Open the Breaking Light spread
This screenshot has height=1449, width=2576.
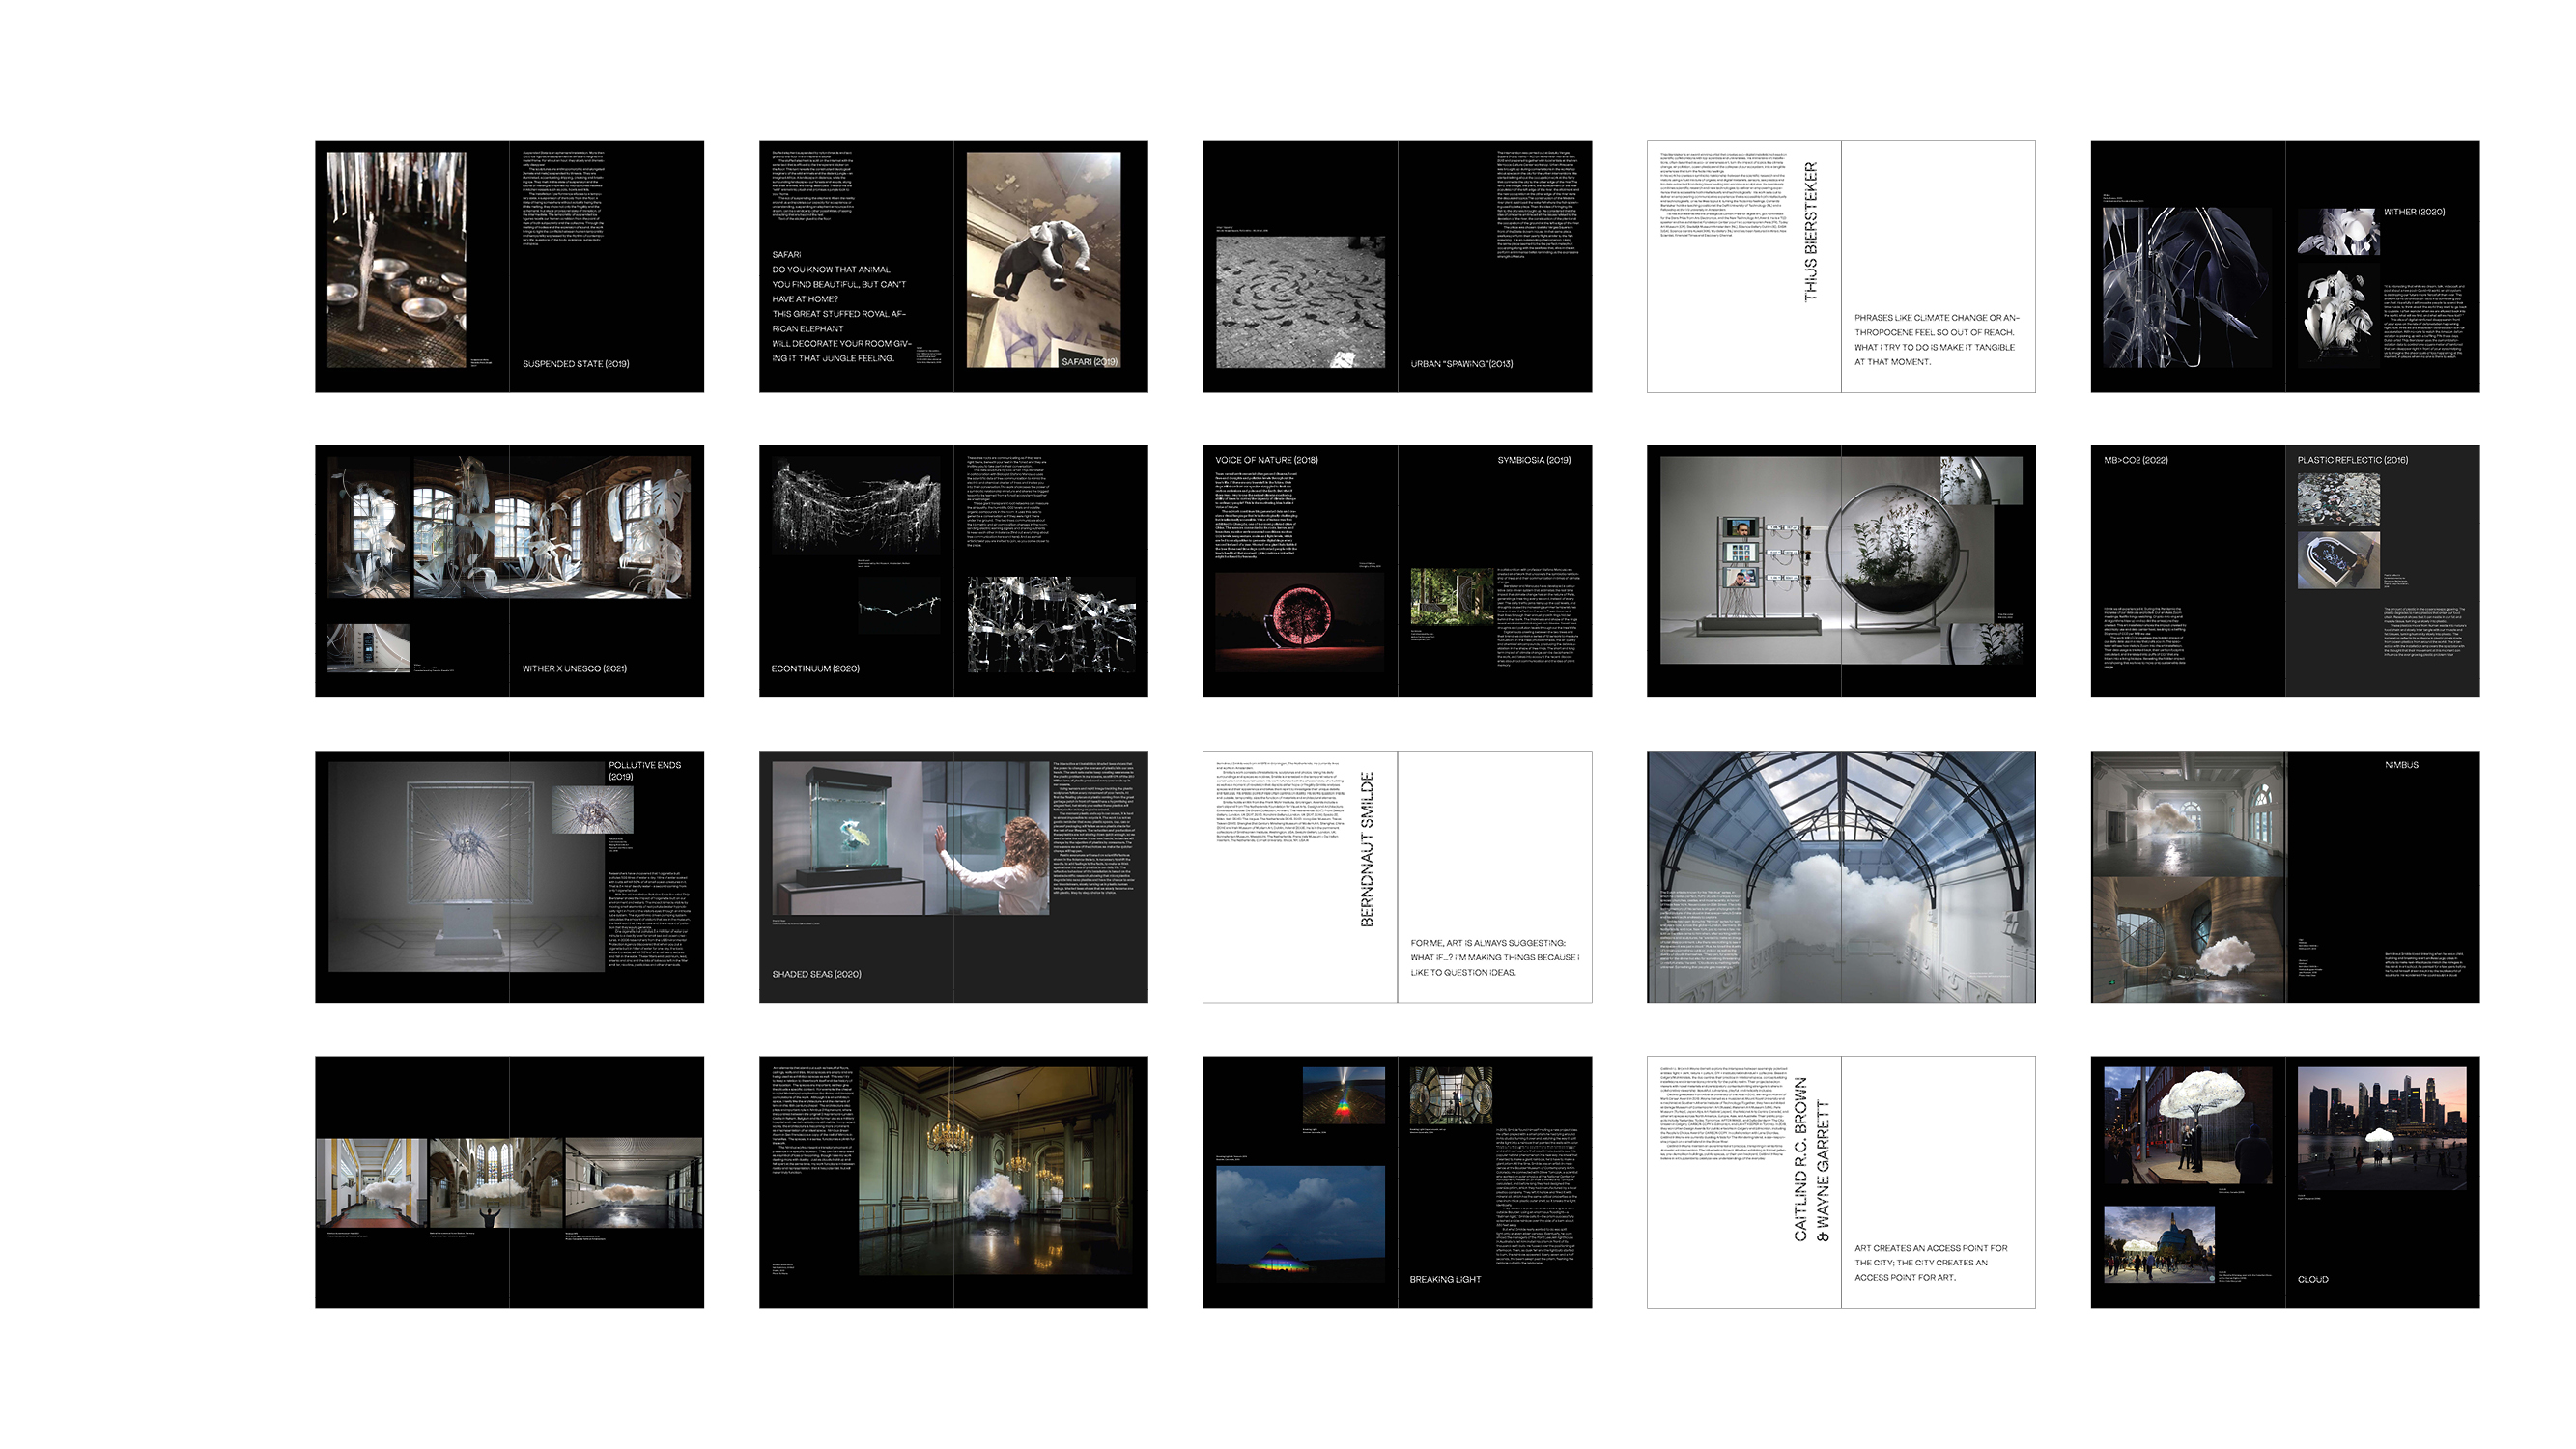[x=1397, y=1181]
